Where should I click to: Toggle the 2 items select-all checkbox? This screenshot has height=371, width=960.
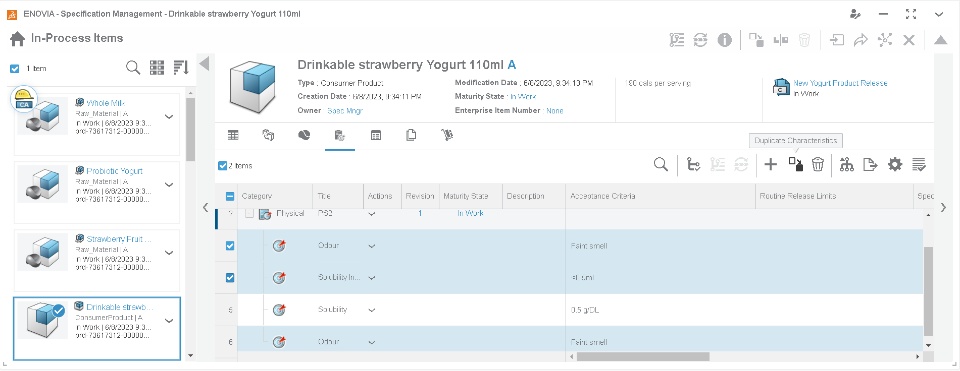click(x=223, y=165)
